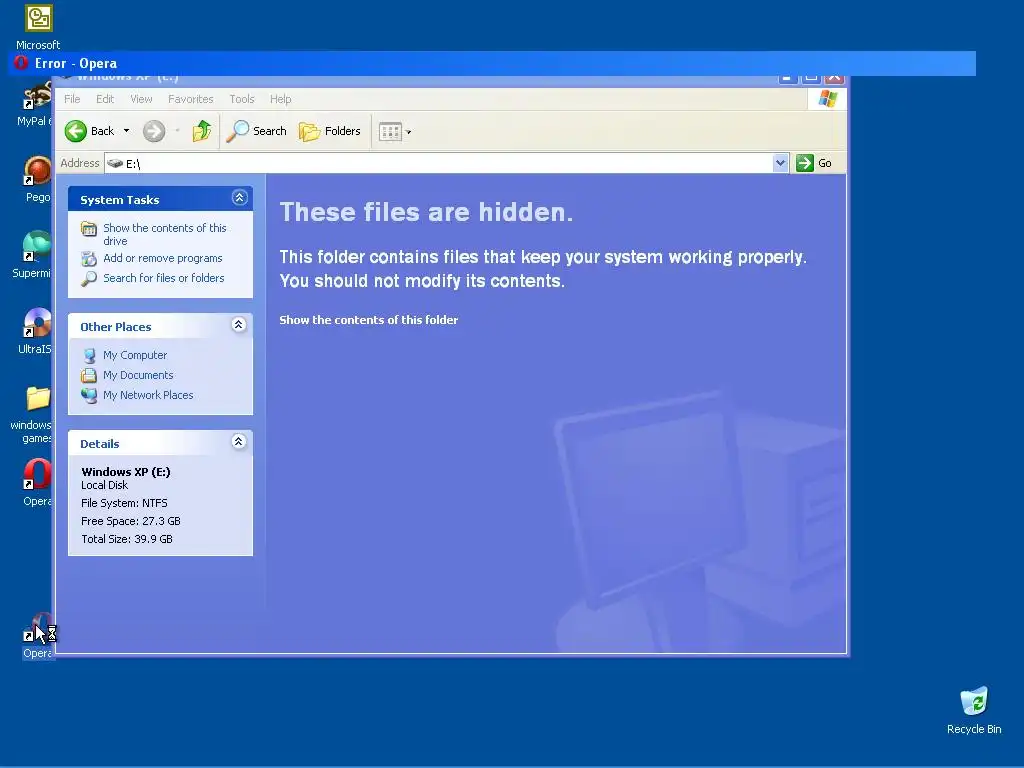Open My Documents from Other Places
This screenshot has height=768, width=1024.
(x=138, y=376)
